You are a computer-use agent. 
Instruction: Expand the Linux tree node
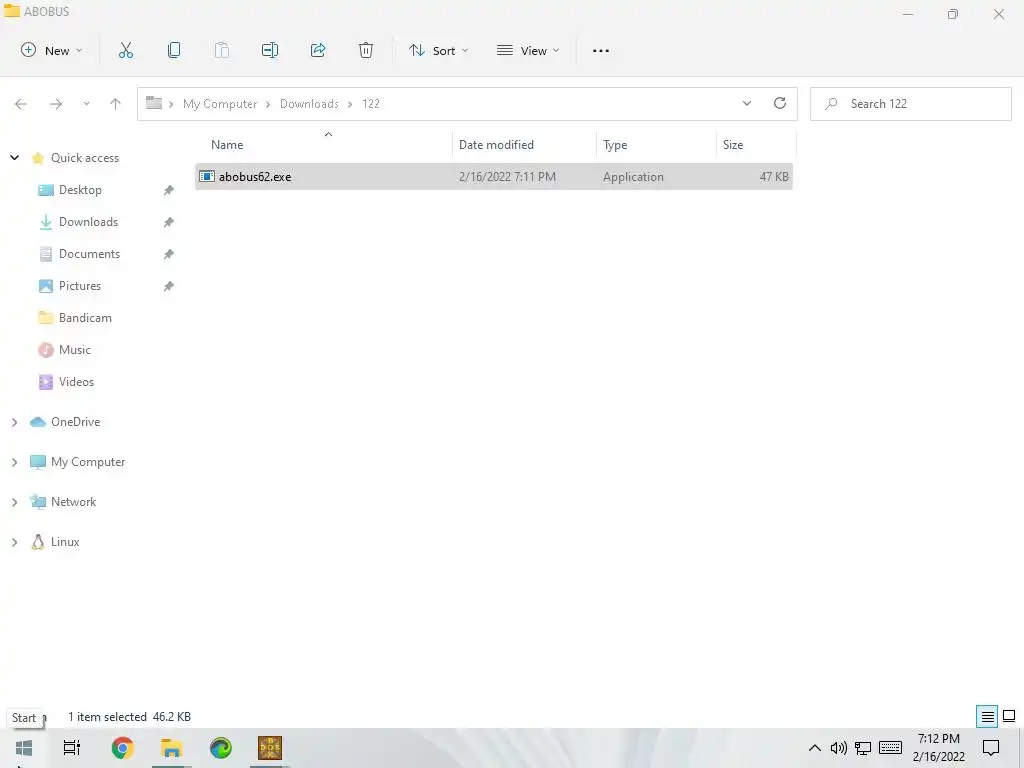pos(14,542)
